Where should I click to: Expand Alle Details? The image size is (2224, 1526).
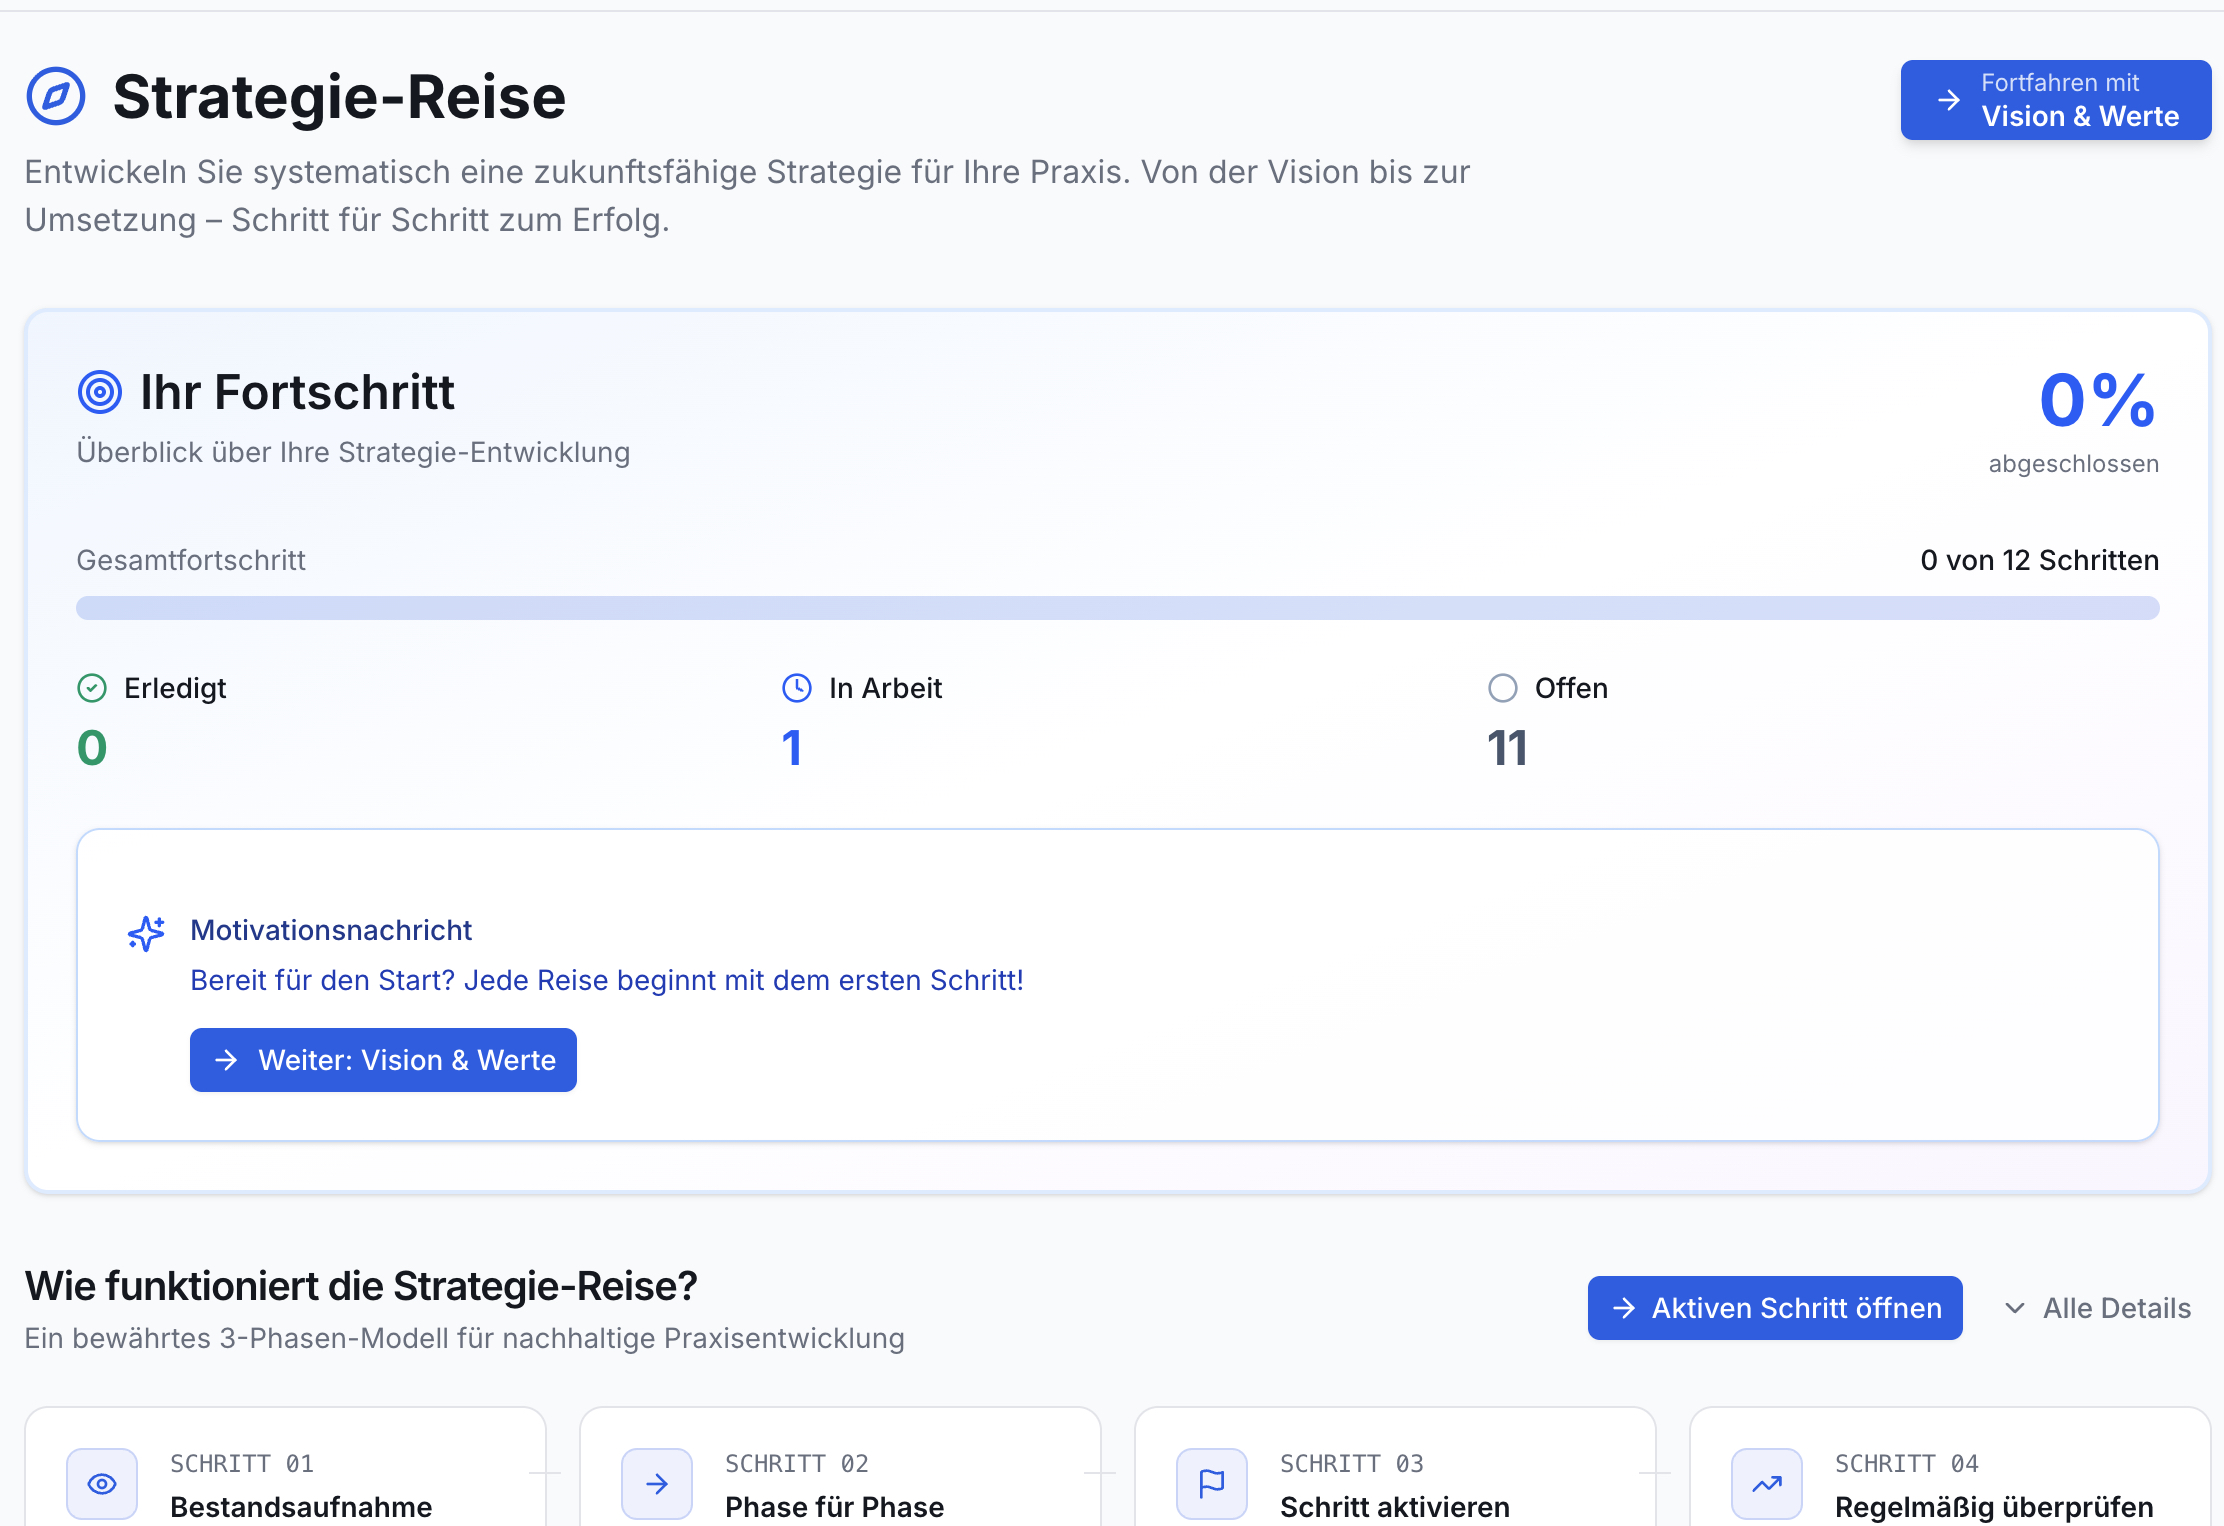[2098, 1308]
